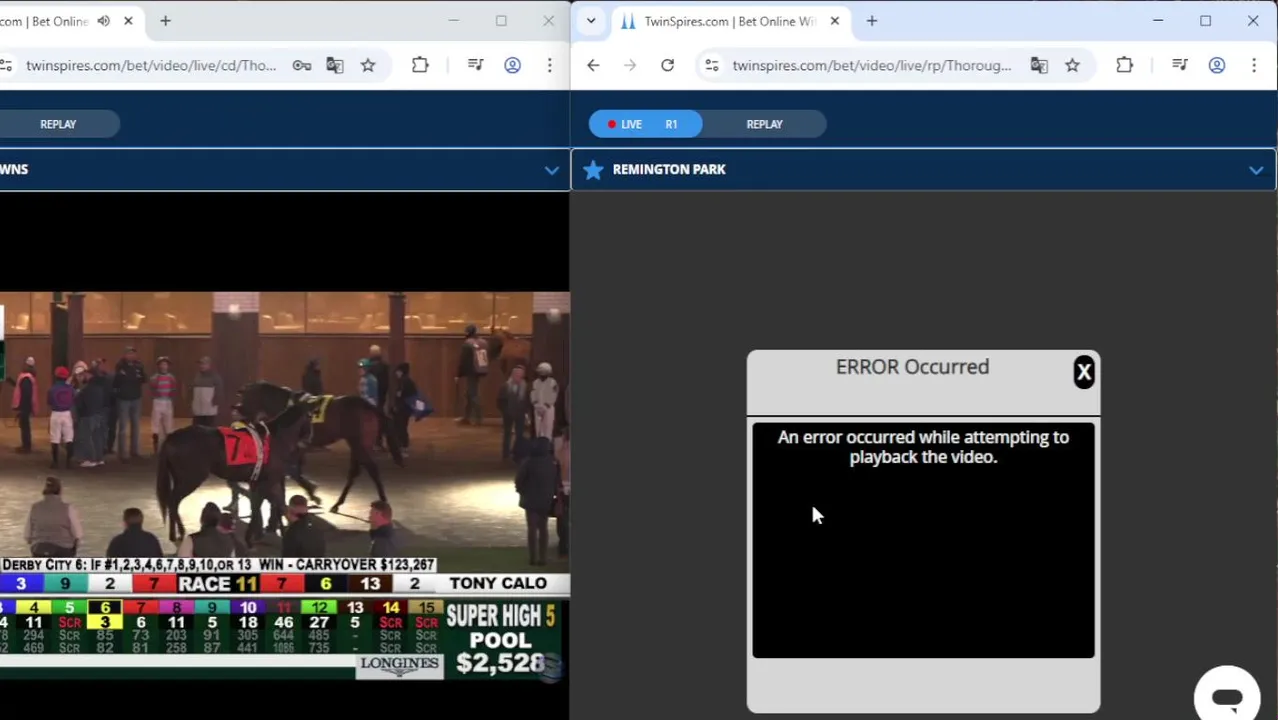The image size is (1278, 720).
Task: Open media control icon in left browser window
Action: pos(475,65)
